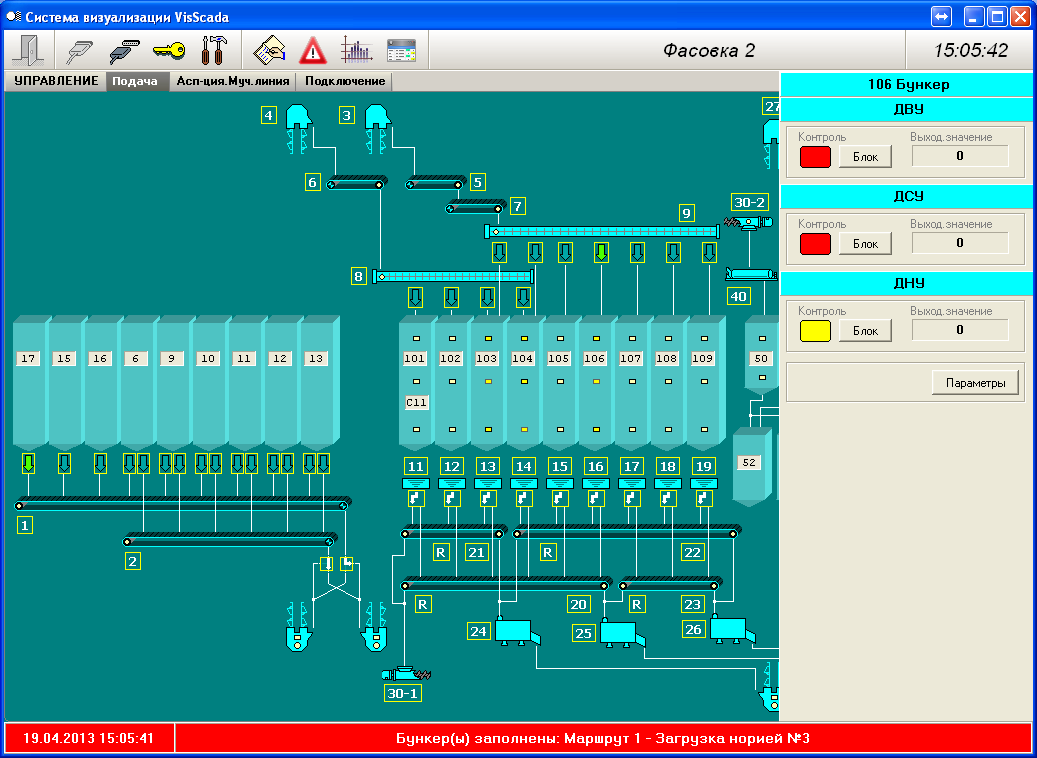Image resolution: width=1037 pixels, height=758 pixels.
Task: Select bunker 103 label on diagram
Action: click(x=487, y=358)
